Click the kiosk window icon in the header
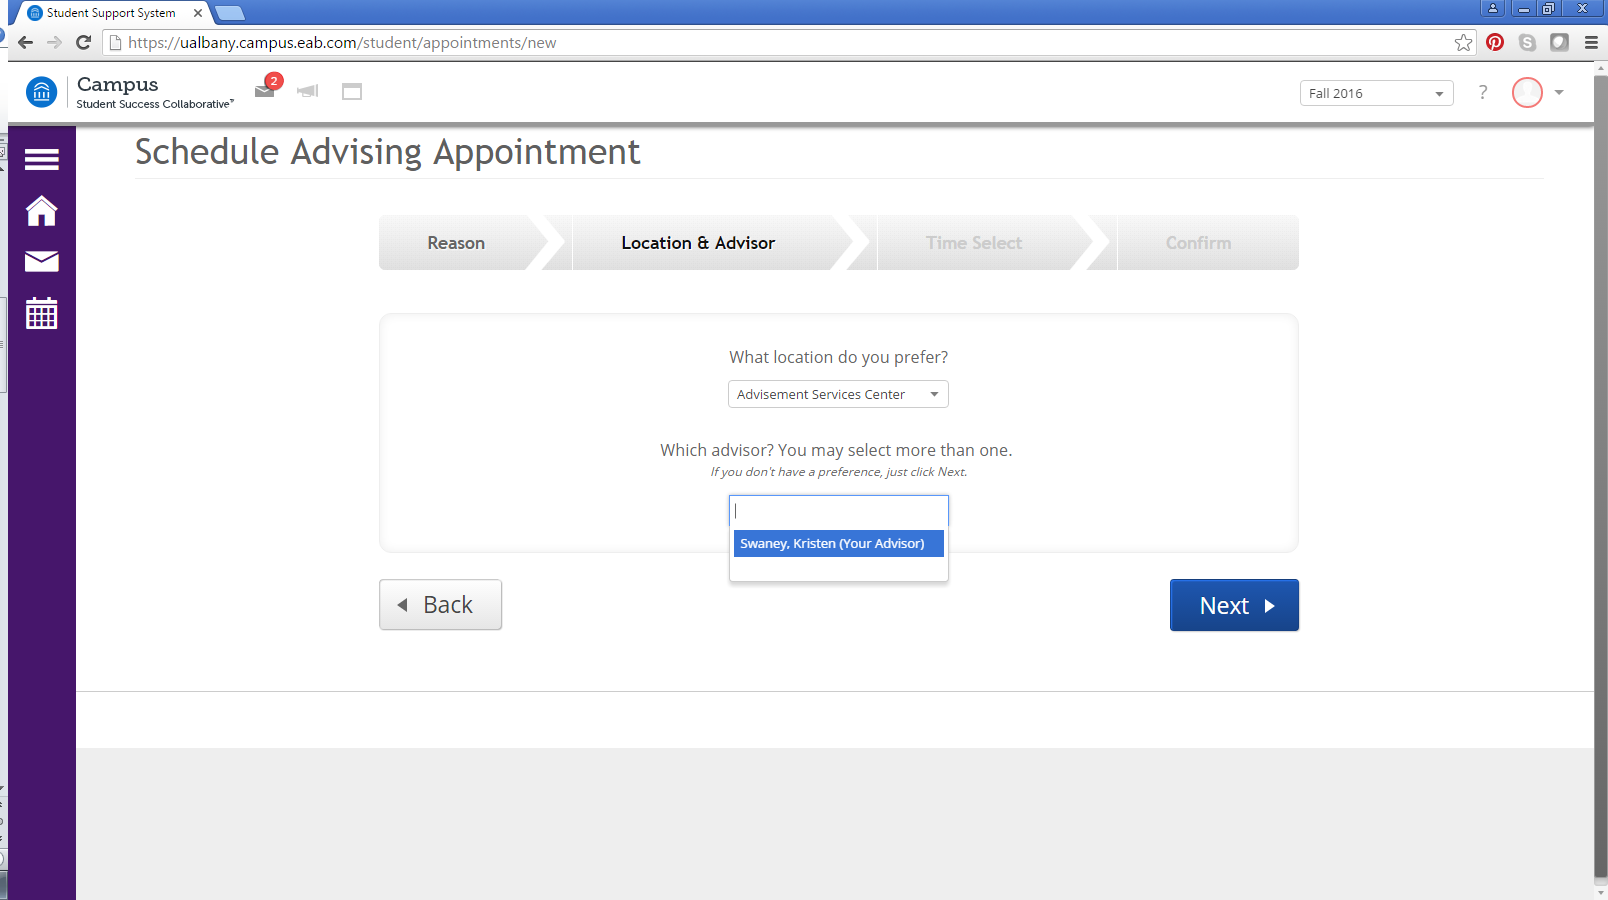This screenshot has width=1608, height=900. (351, 91)
